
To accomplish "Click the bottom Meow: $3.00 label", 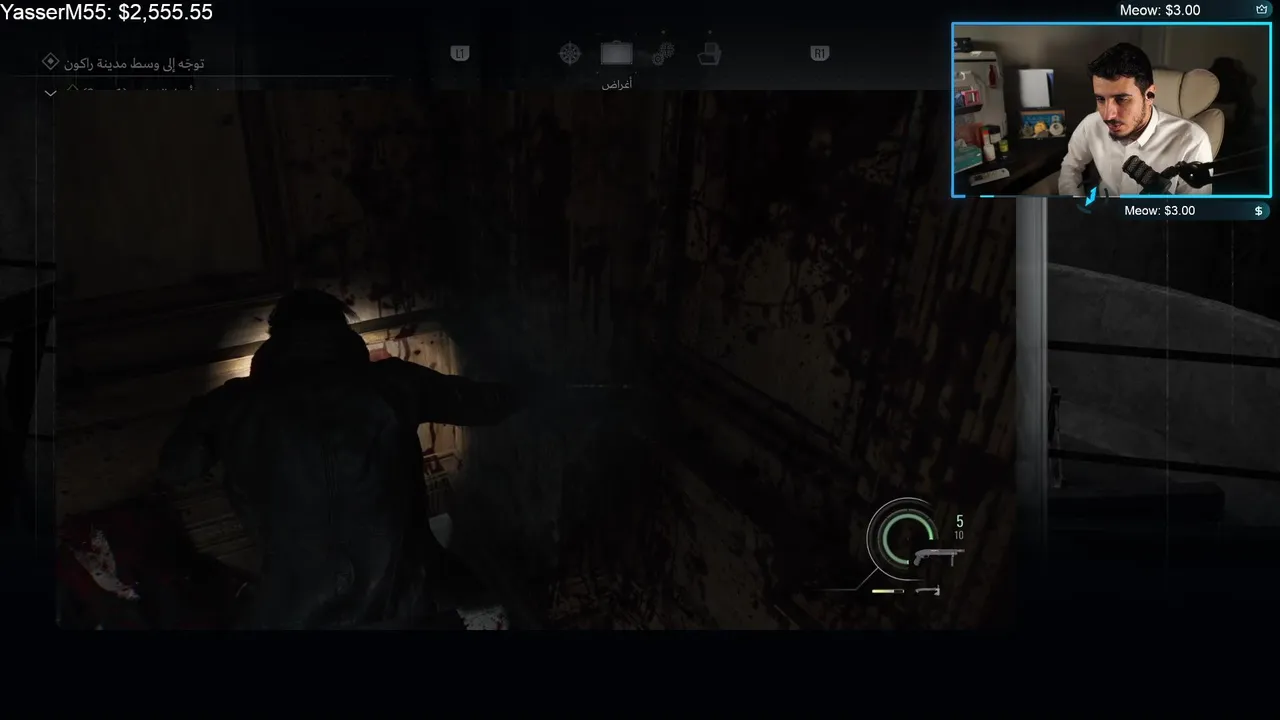I will coord(1160,211).
